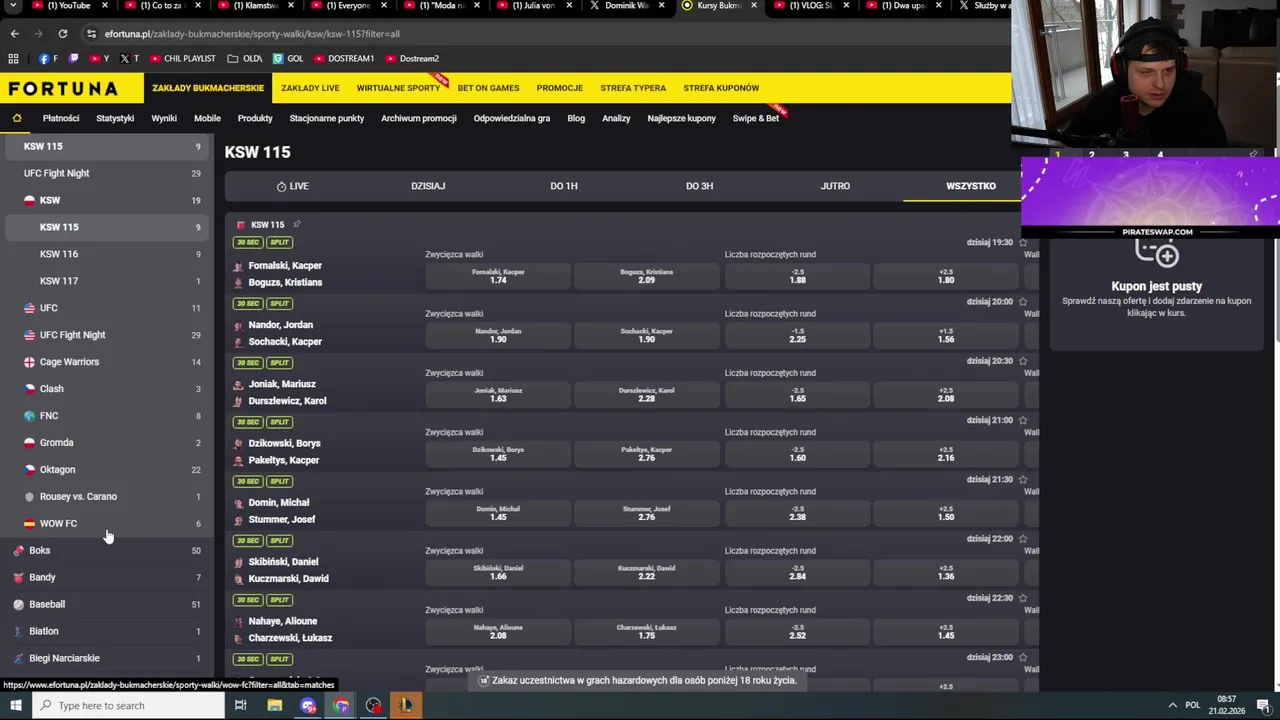Open Wyniki page
1280x720 pixels.
point(164,118)
